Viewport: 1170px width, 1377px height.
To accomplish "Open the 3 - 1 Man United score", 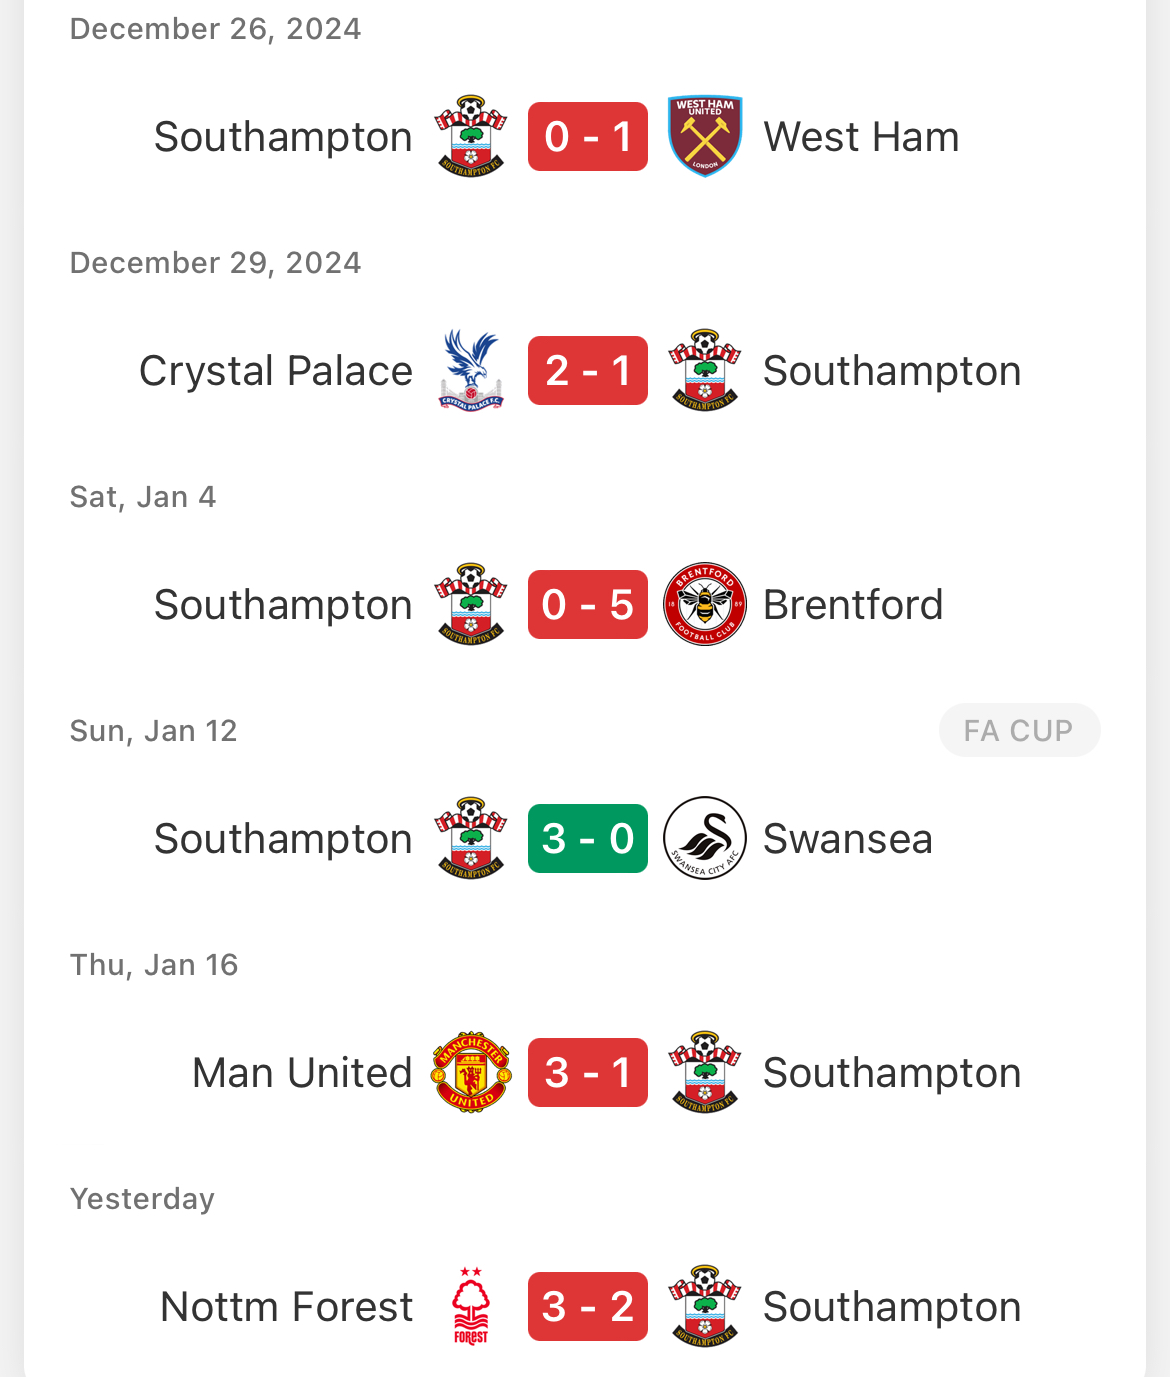I will (588, 1072).
